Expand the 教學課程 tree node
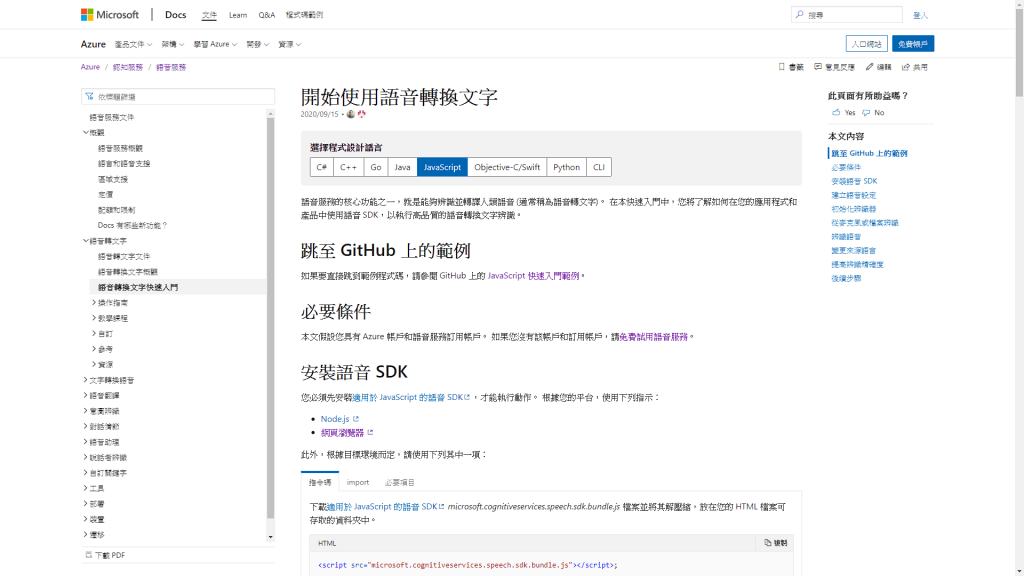This screenshot has width=1024, height=576. (x=94, y=318)
